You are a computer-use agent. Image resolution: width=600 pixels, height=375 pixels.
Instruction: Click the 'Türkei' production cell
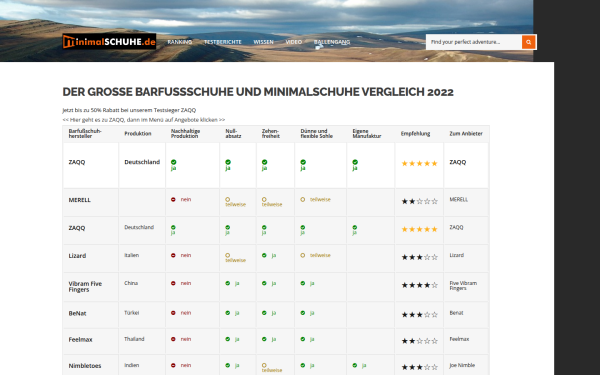click(132, 313)
